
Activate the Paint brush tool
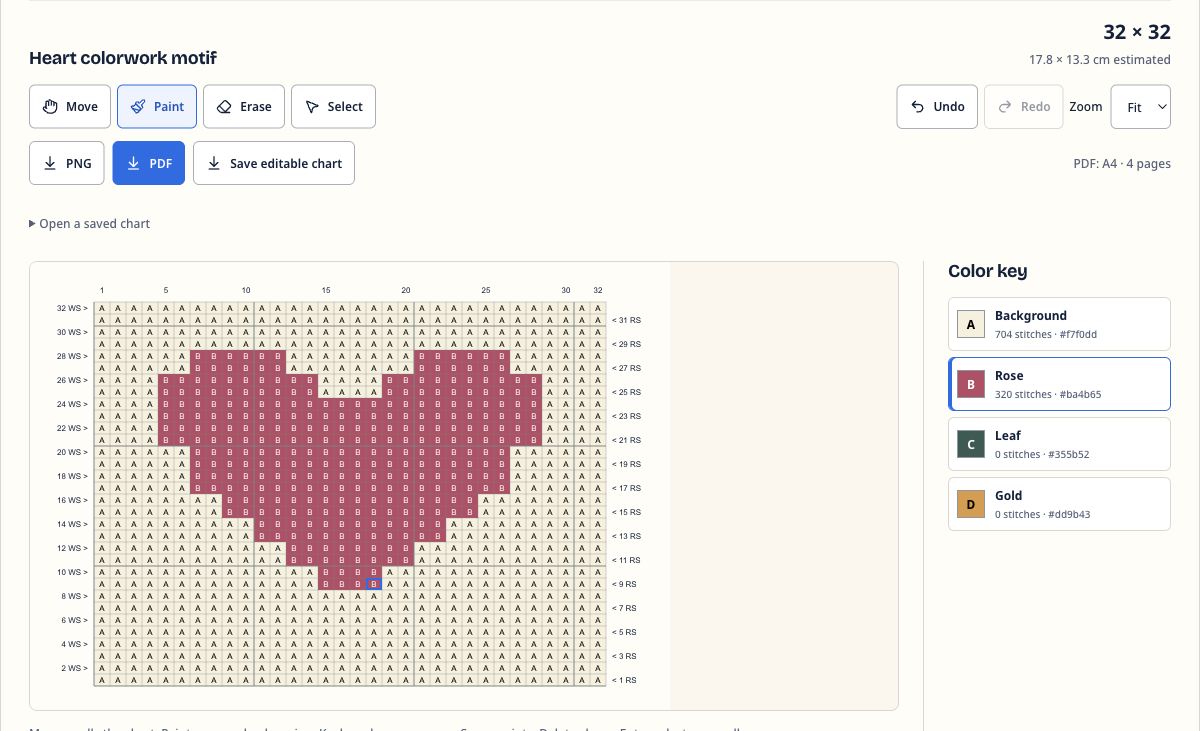(157, 107)
